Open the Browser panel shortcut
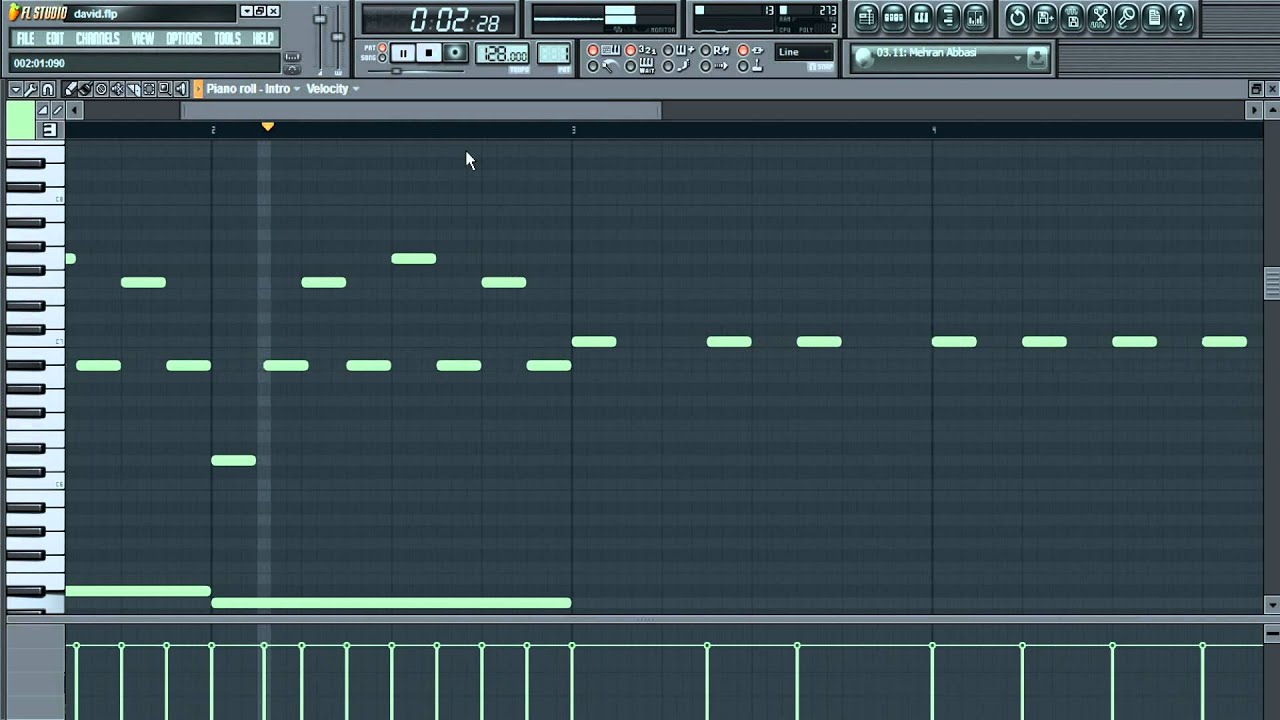The width and height of the screenshot is (1280, 720). pyautogui.click(x=948, y=16)
